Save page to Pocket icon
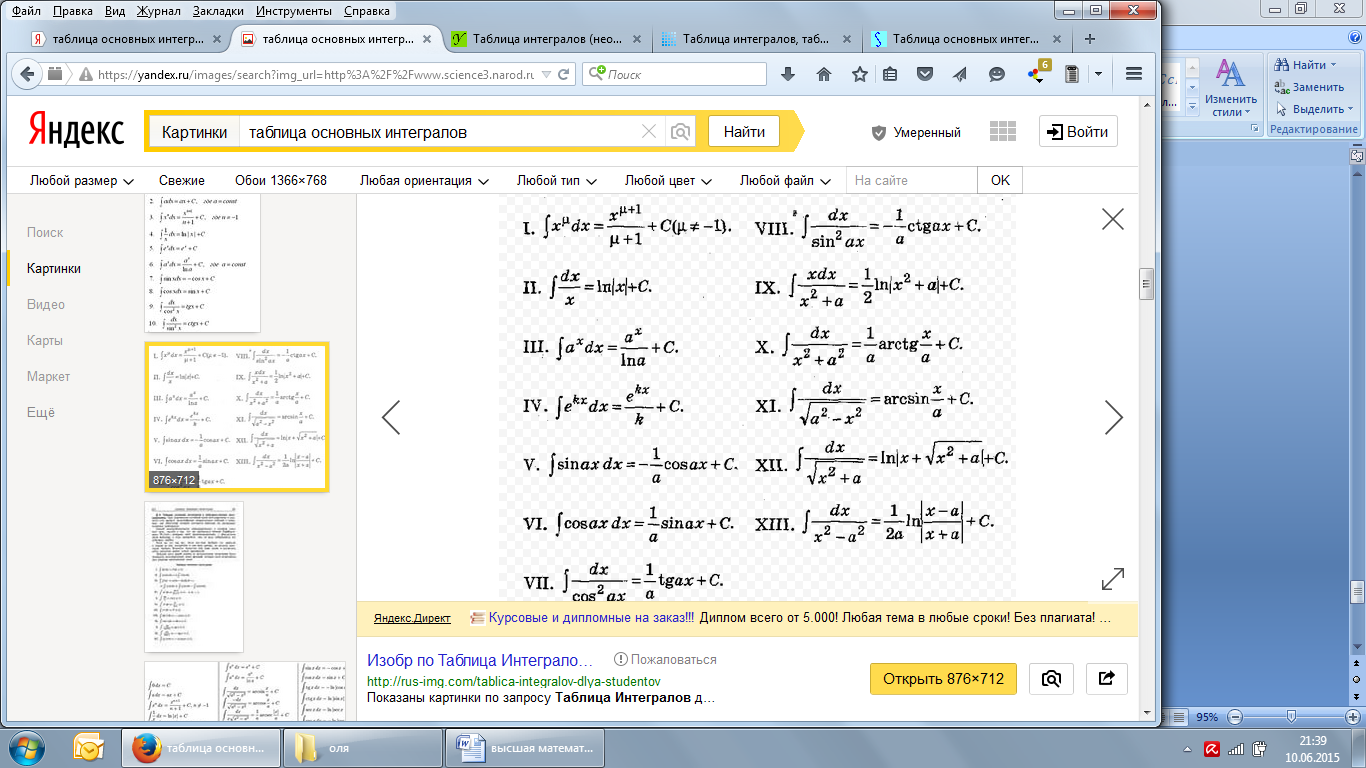1366x768 pixels. 926,74
